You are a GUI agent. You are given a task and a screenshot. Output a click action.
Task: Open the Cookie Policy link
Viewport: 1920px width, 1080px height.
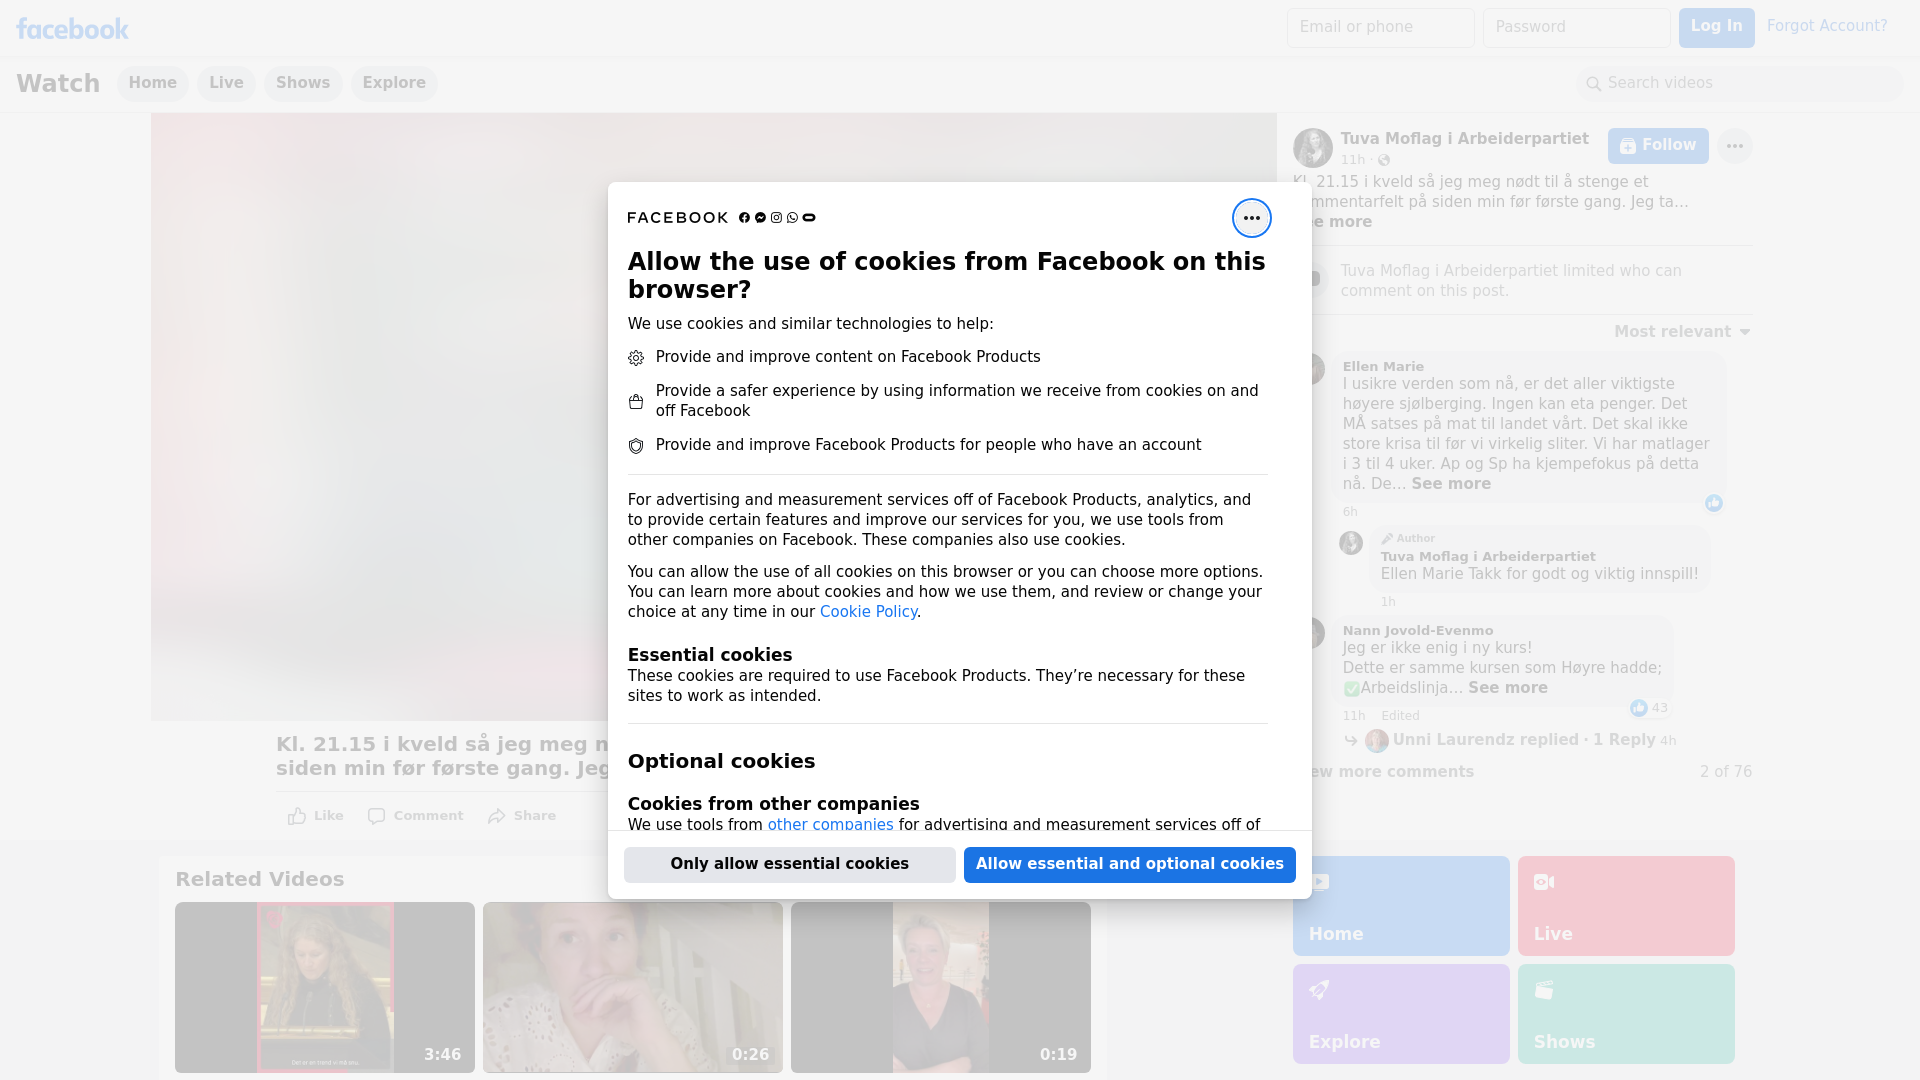[868, 612]
